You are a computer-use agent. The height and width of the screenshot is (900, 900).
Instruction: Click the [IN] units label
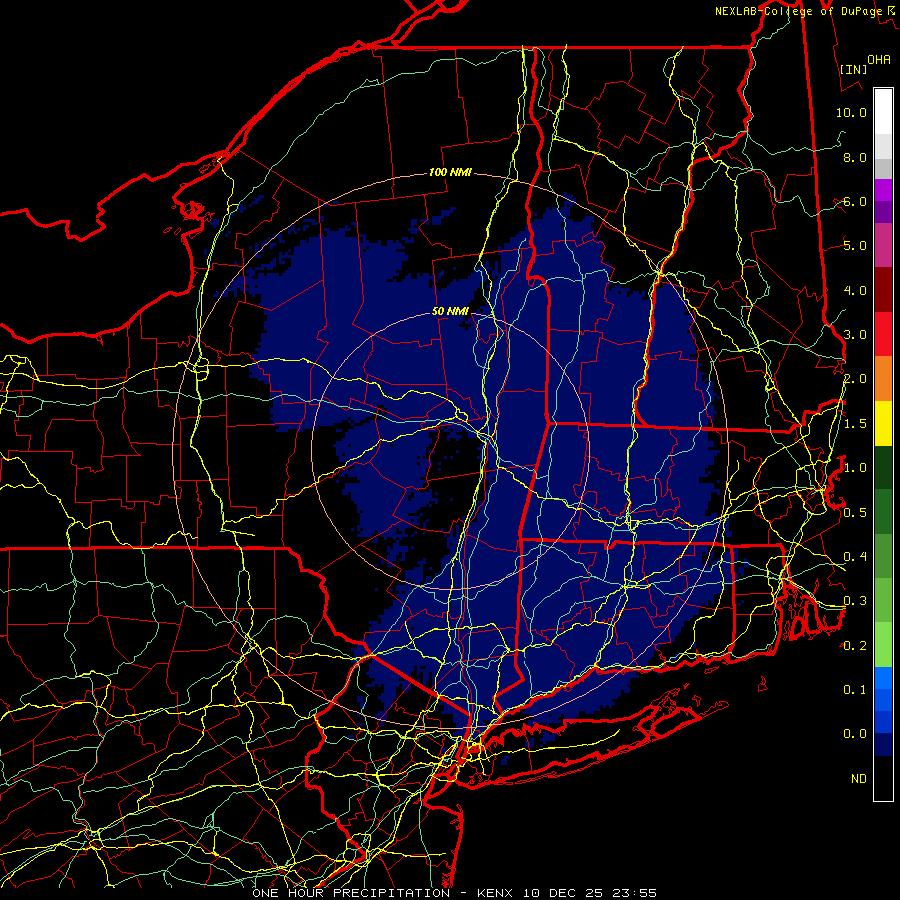[x=853, y=69]
